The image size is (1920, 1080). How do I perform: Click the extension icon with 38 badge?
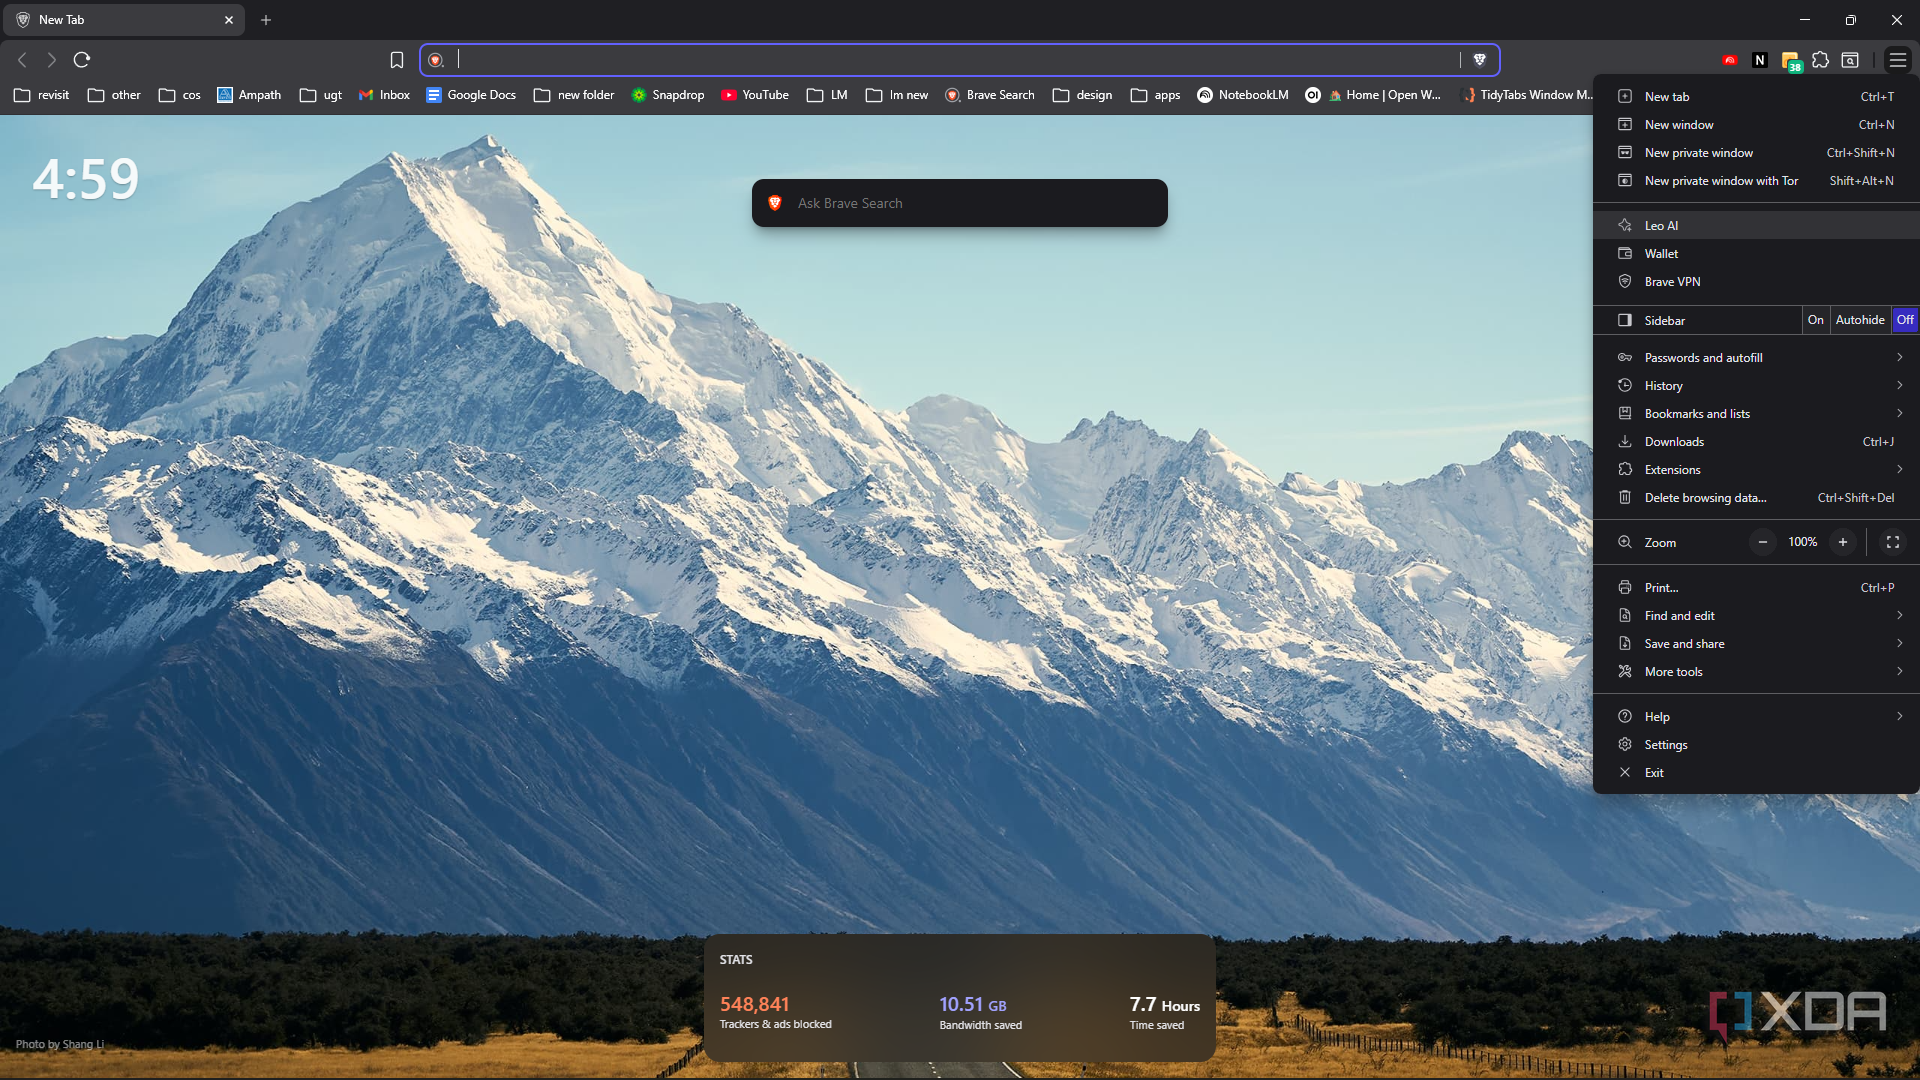pyautogui.click(x=1791, y=61)
